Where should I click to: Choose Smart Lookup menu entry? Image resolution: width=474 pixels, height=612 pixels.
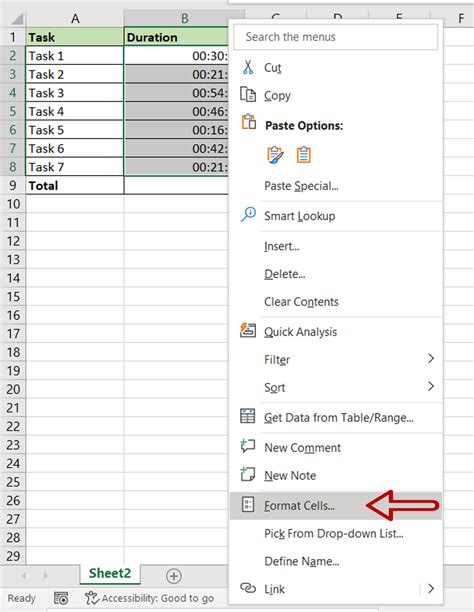(336, 216)
